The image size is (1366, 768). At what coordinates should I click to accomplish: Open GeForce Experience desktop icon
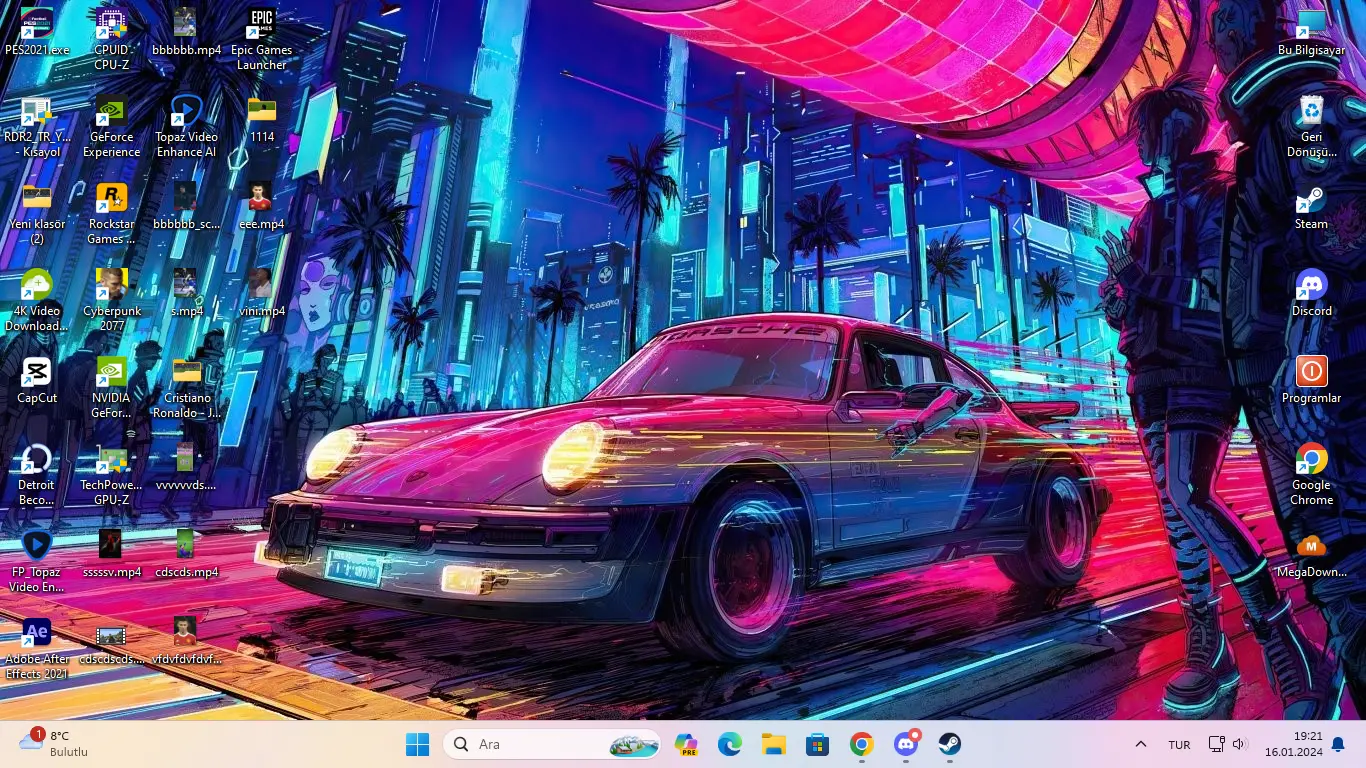click(111, 126)
